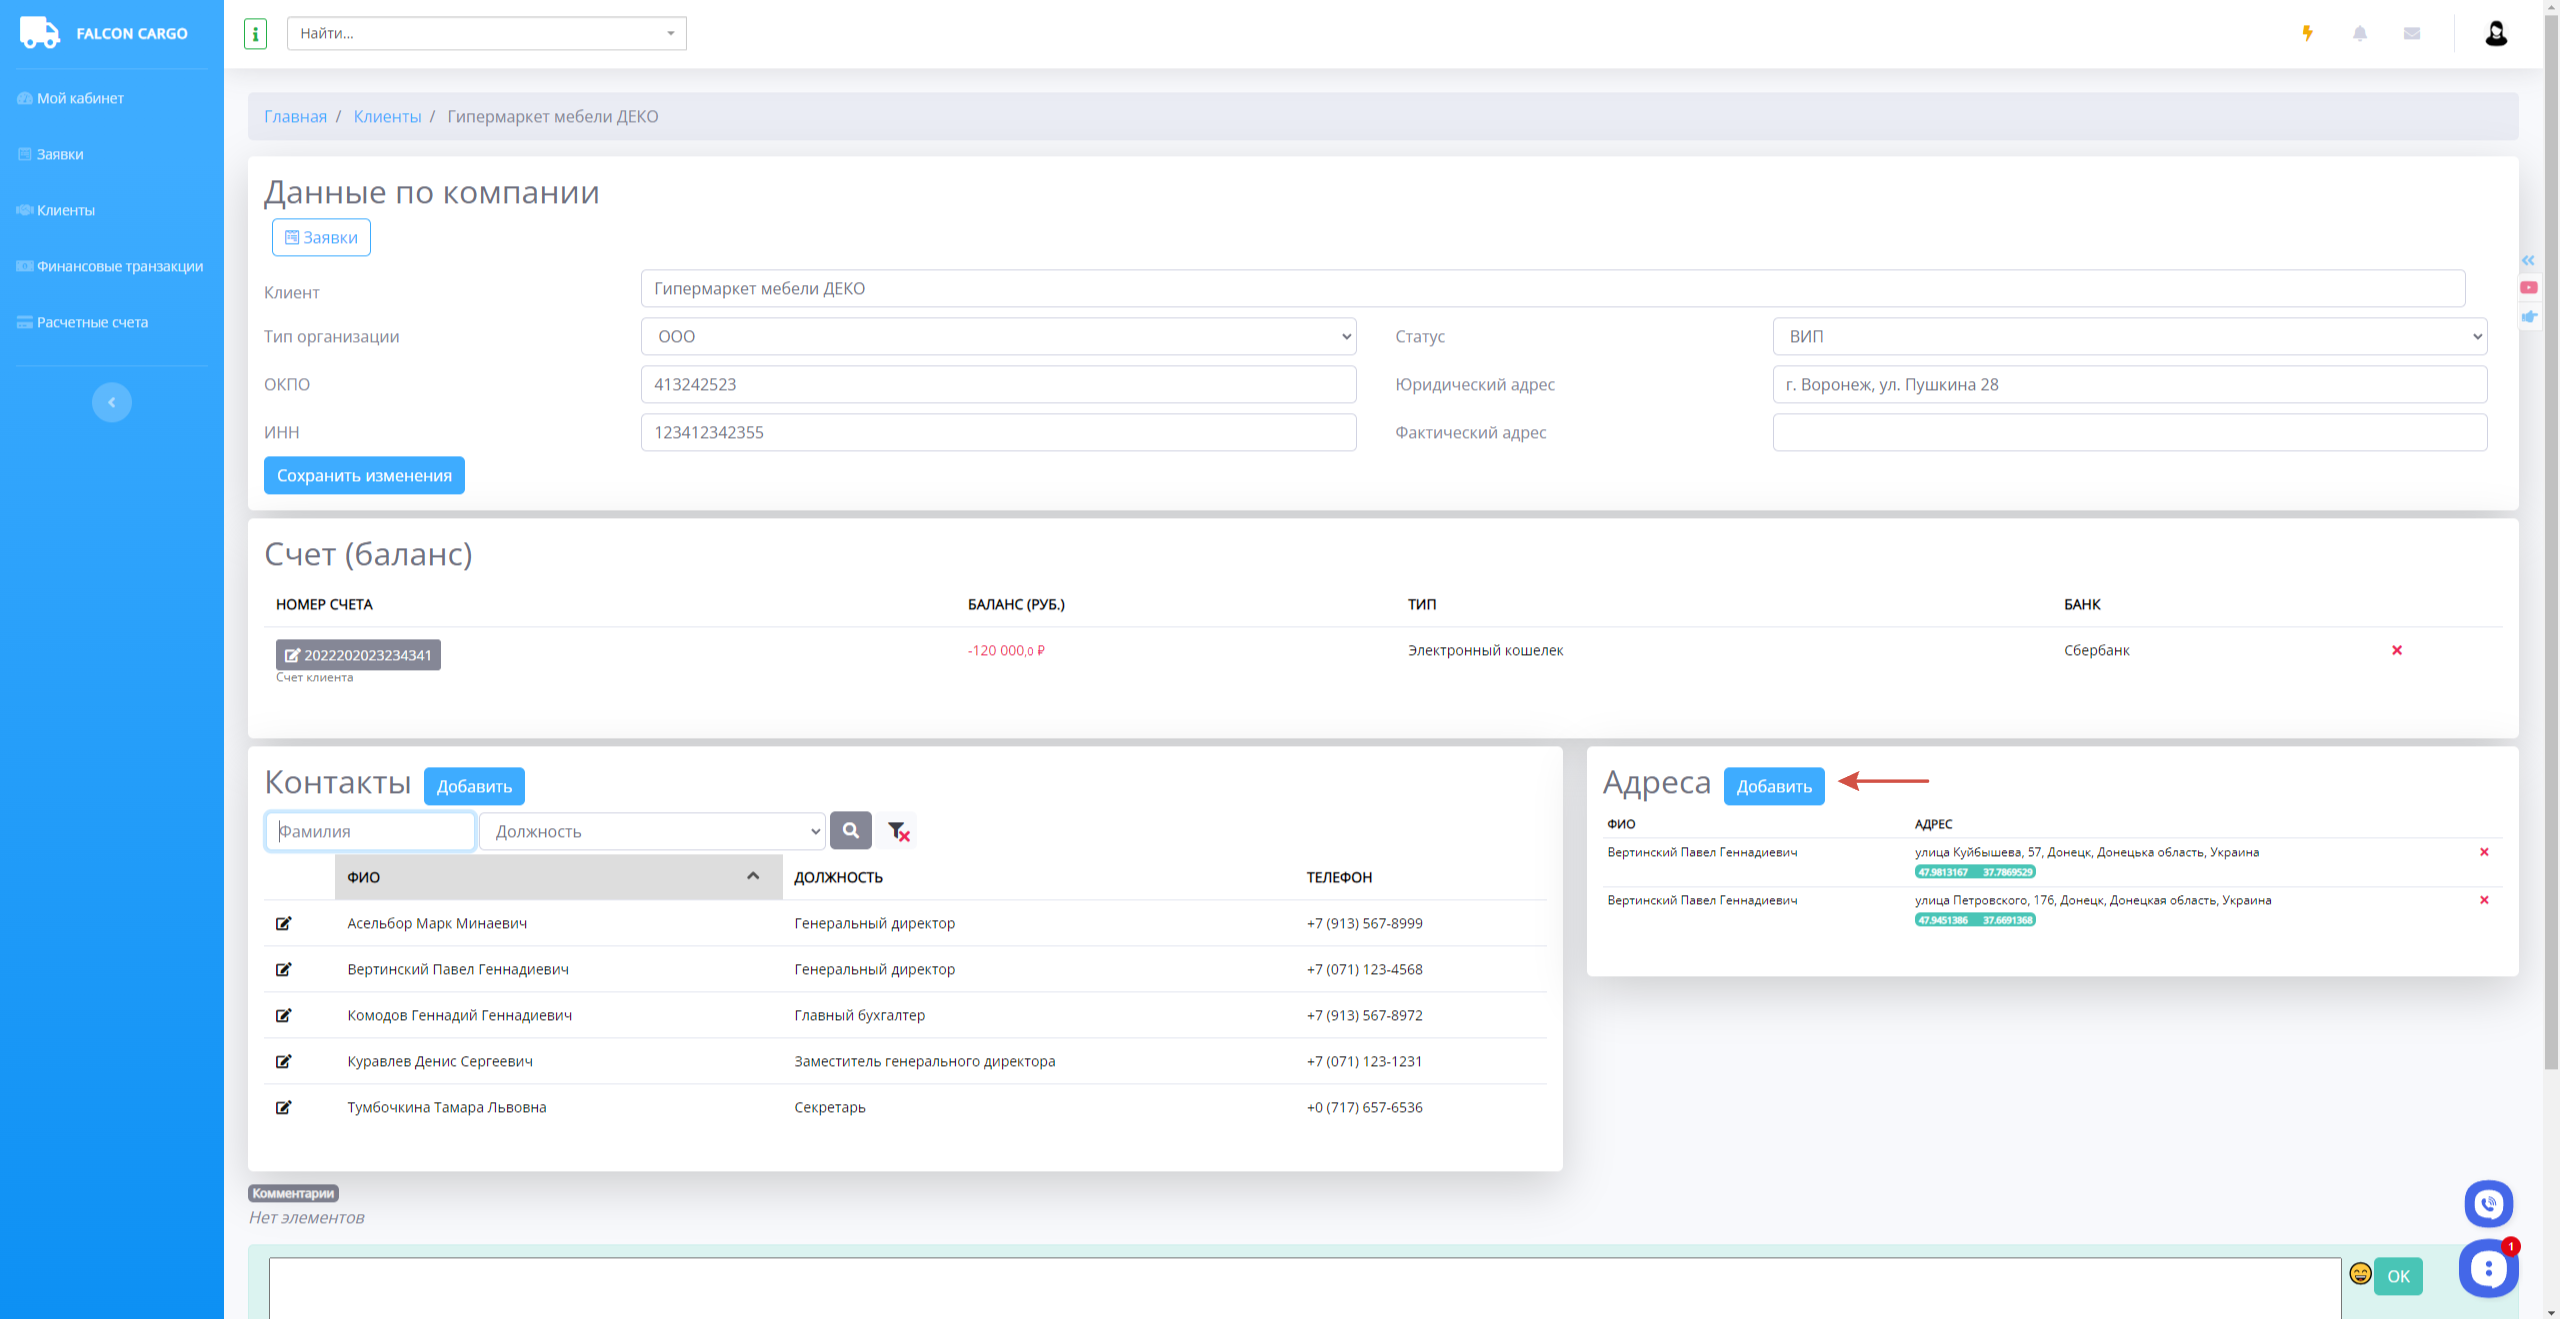Screen dimensions: 2560x1319
Task: Open Расчетные счета menu item
Action: pyautogui.click(x=92, y=322)
